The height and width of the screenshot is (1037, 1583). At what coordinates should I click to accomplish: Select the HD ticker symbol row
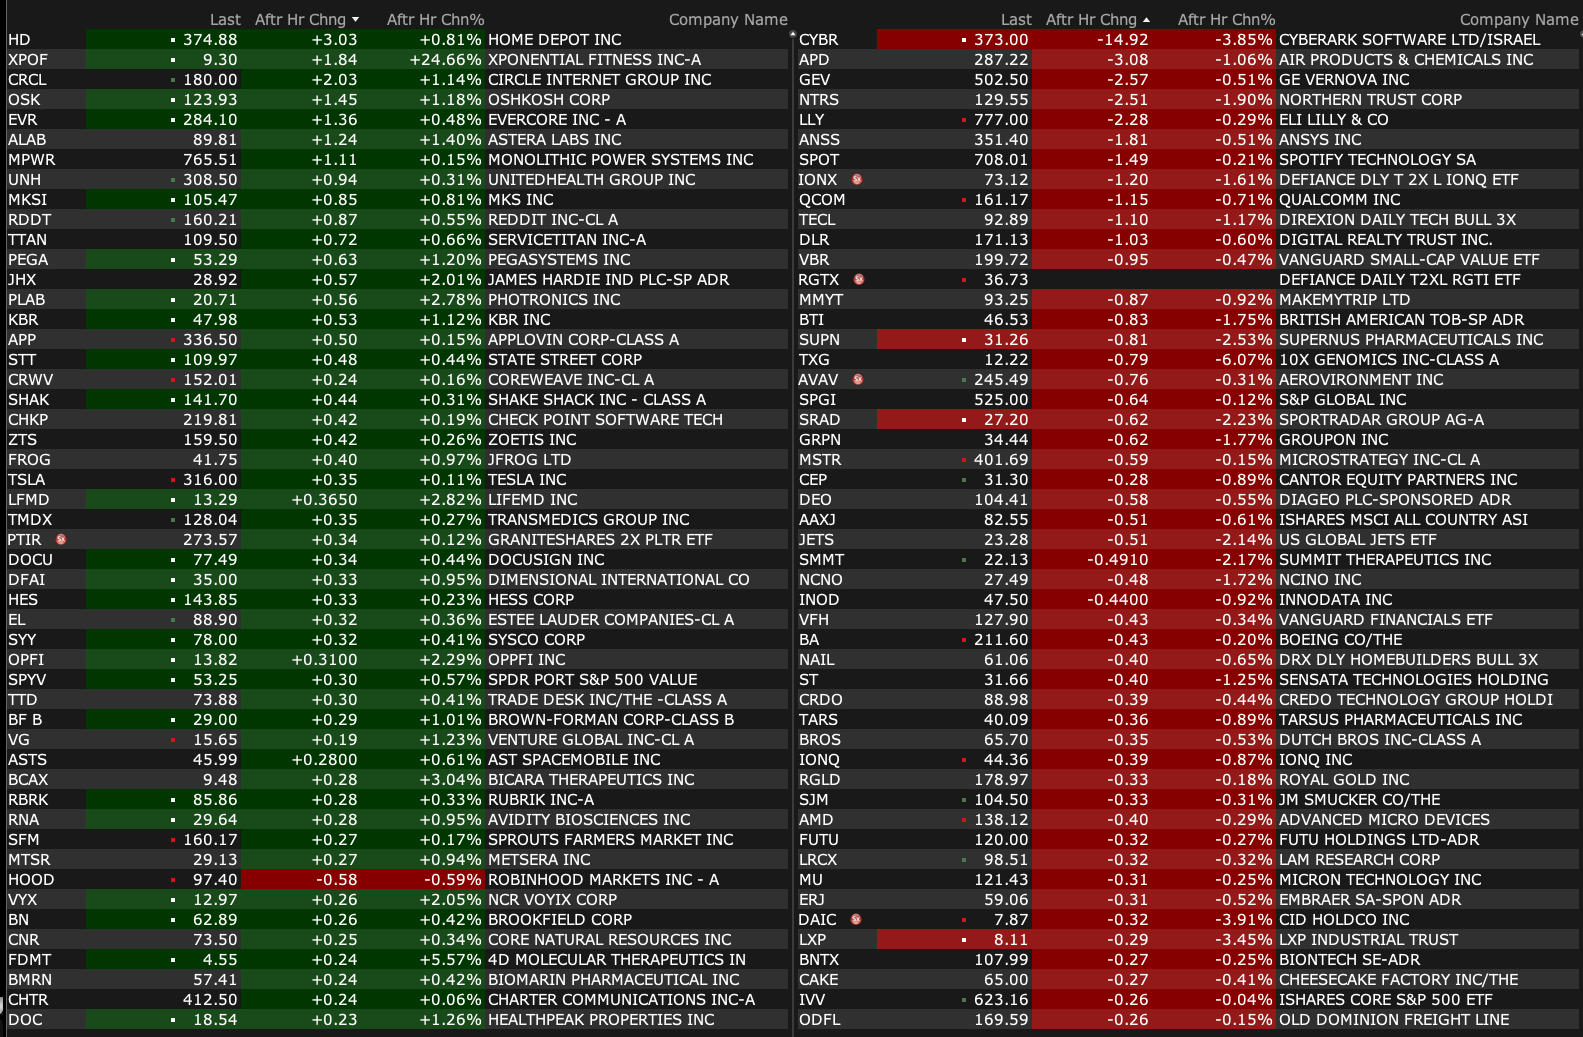[20, 40]
